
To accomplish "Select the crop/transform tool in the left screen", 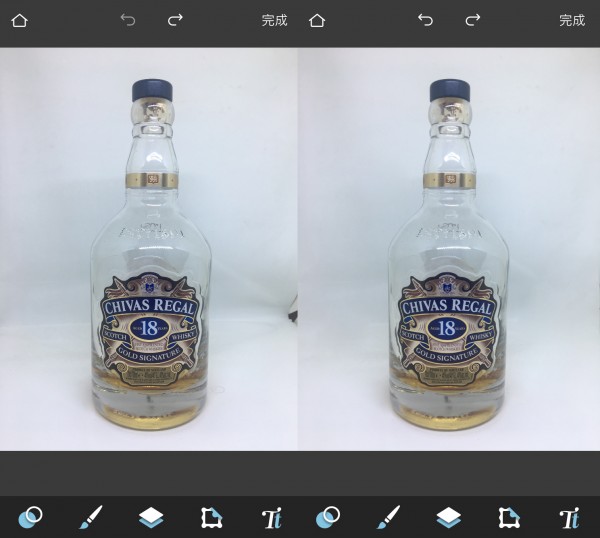I will click(x=211, y=517).
